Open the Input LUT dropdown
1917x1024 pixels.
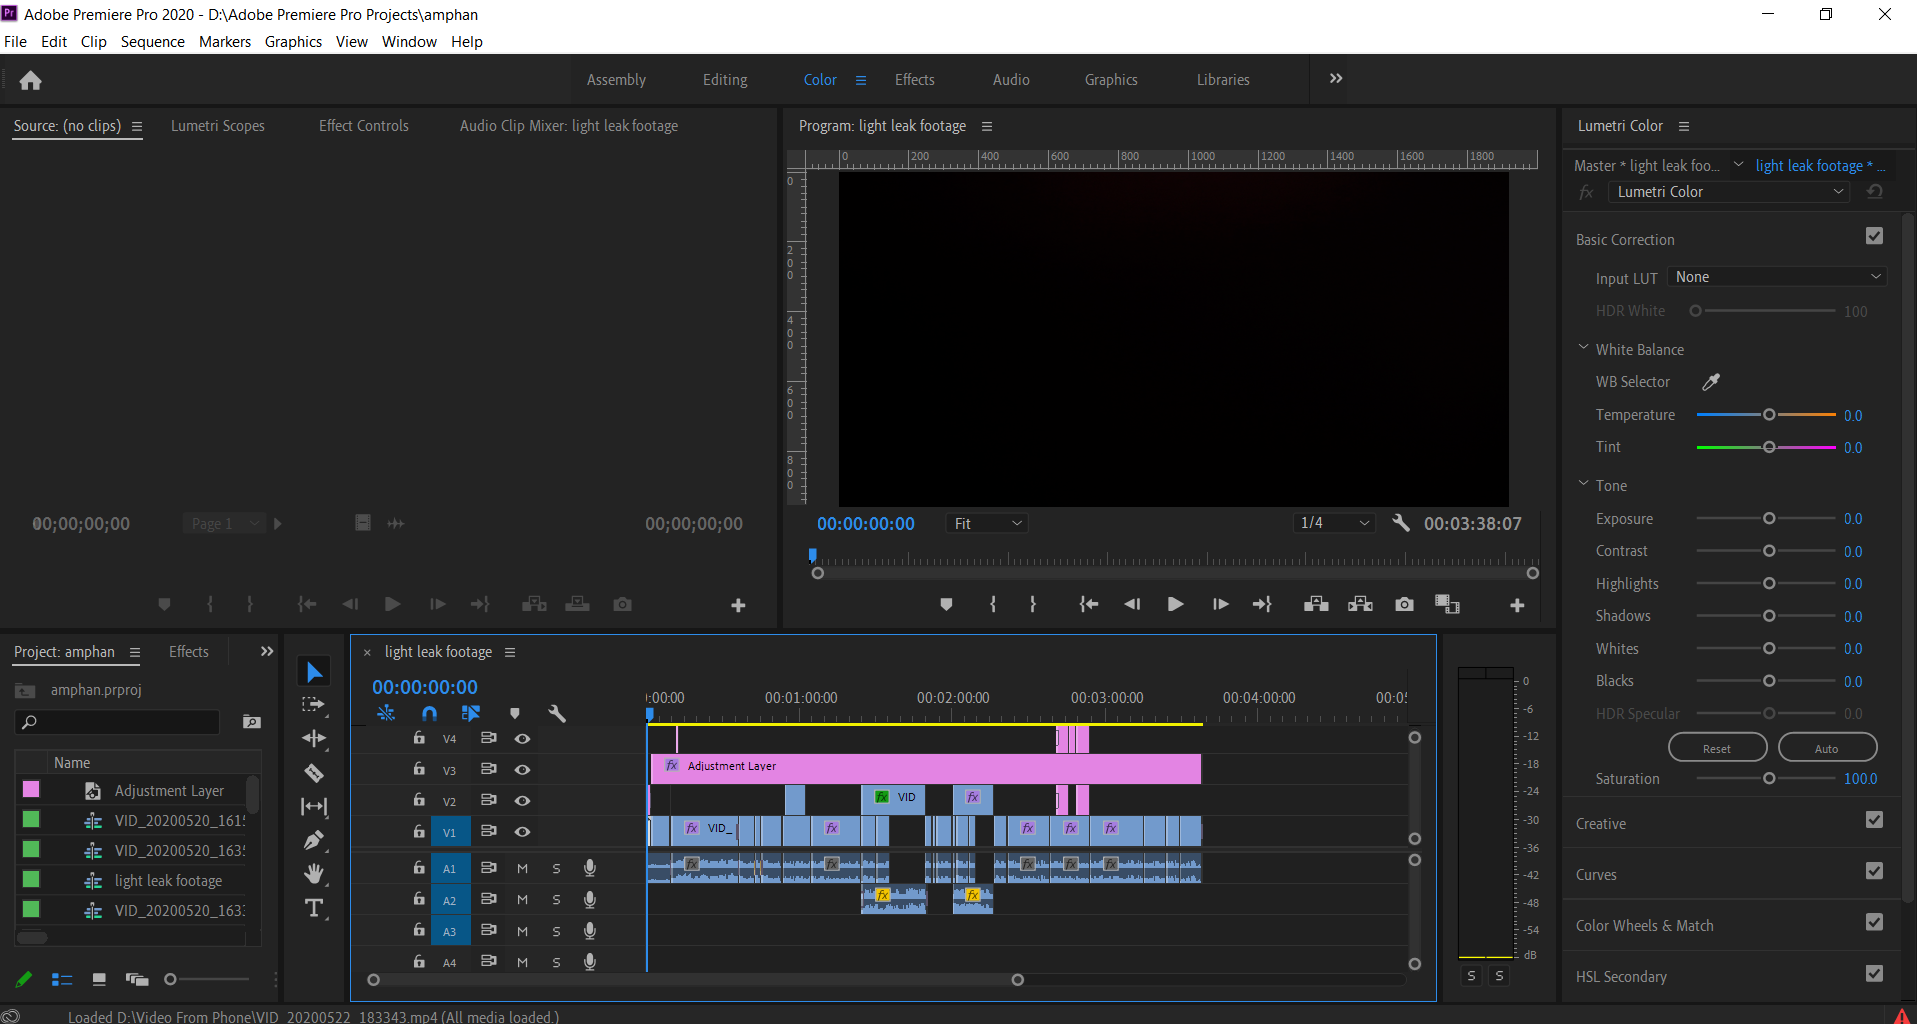tap(1777, 277)
